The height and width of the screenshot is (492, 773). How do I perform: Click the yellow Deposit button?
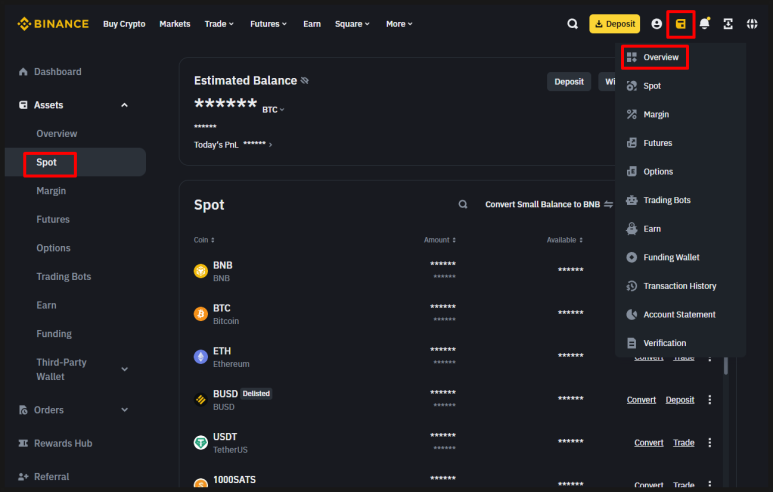[614, 24]
